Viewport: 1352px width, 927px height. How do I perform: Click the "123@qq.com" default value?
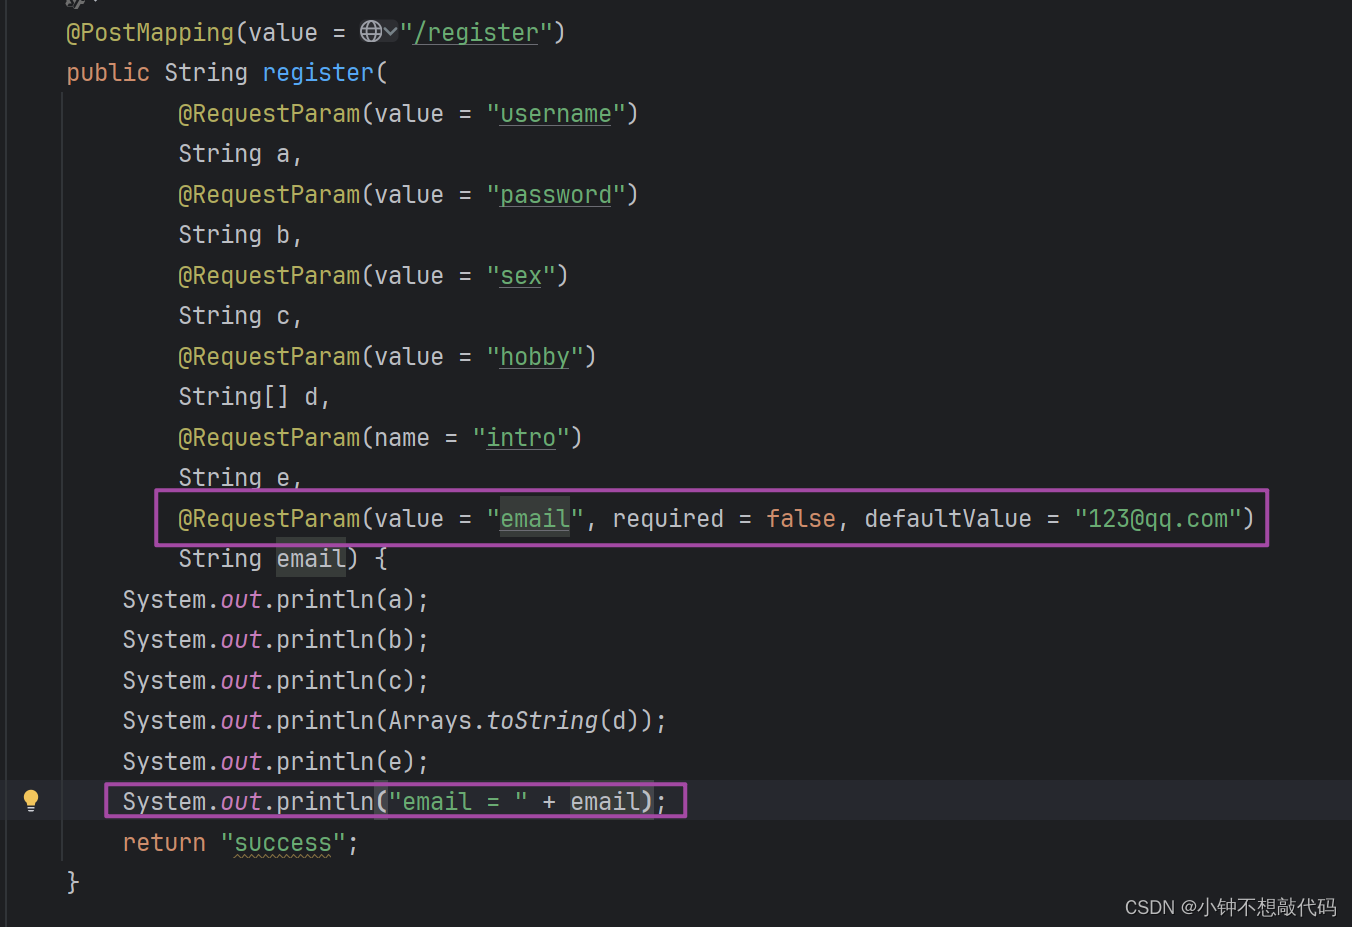coord(1157,519)
